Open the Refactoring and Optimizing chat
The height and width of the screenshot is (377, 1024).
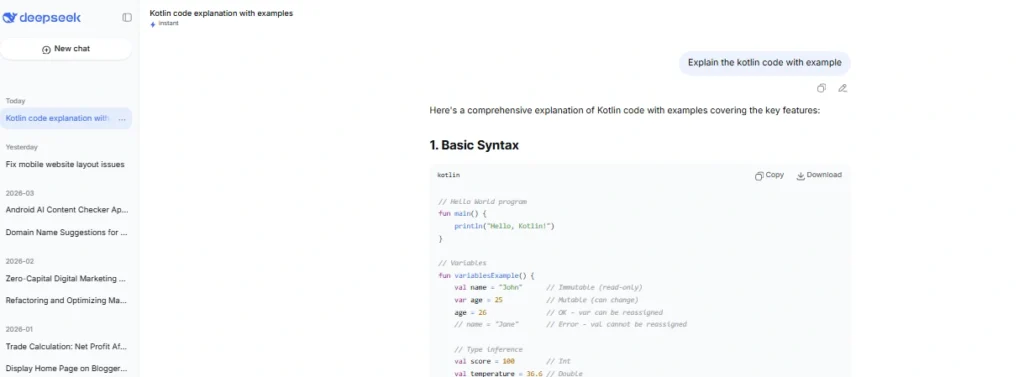66,301
